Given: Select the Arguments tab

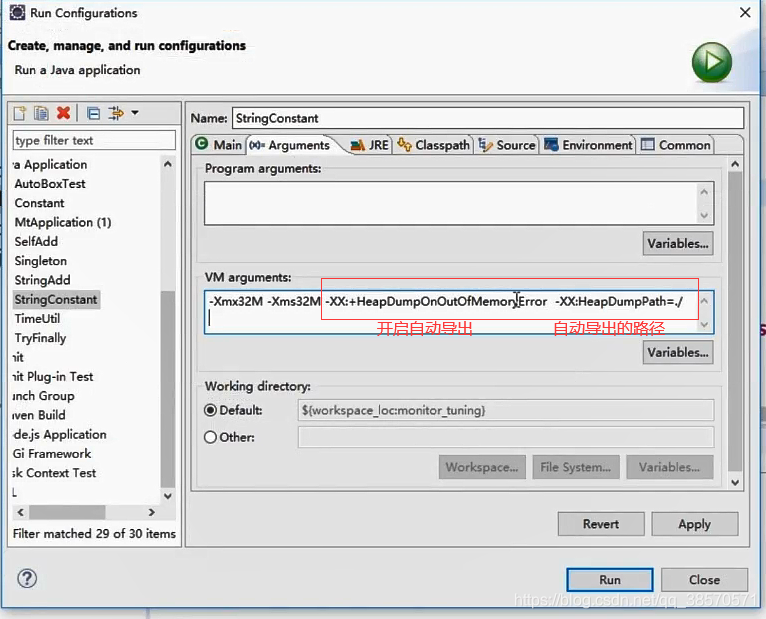Looking at the screenshot, I should pyautogui.click(x=290, y=145).
